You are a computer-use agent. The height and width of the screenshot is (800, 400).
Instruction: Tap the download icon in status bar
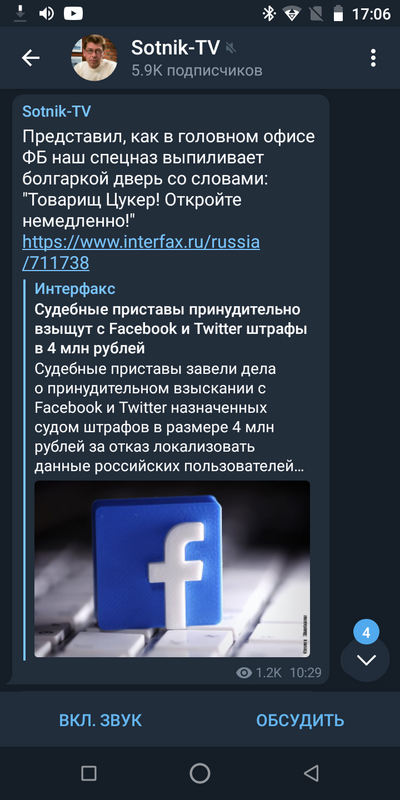coord(20,14)
